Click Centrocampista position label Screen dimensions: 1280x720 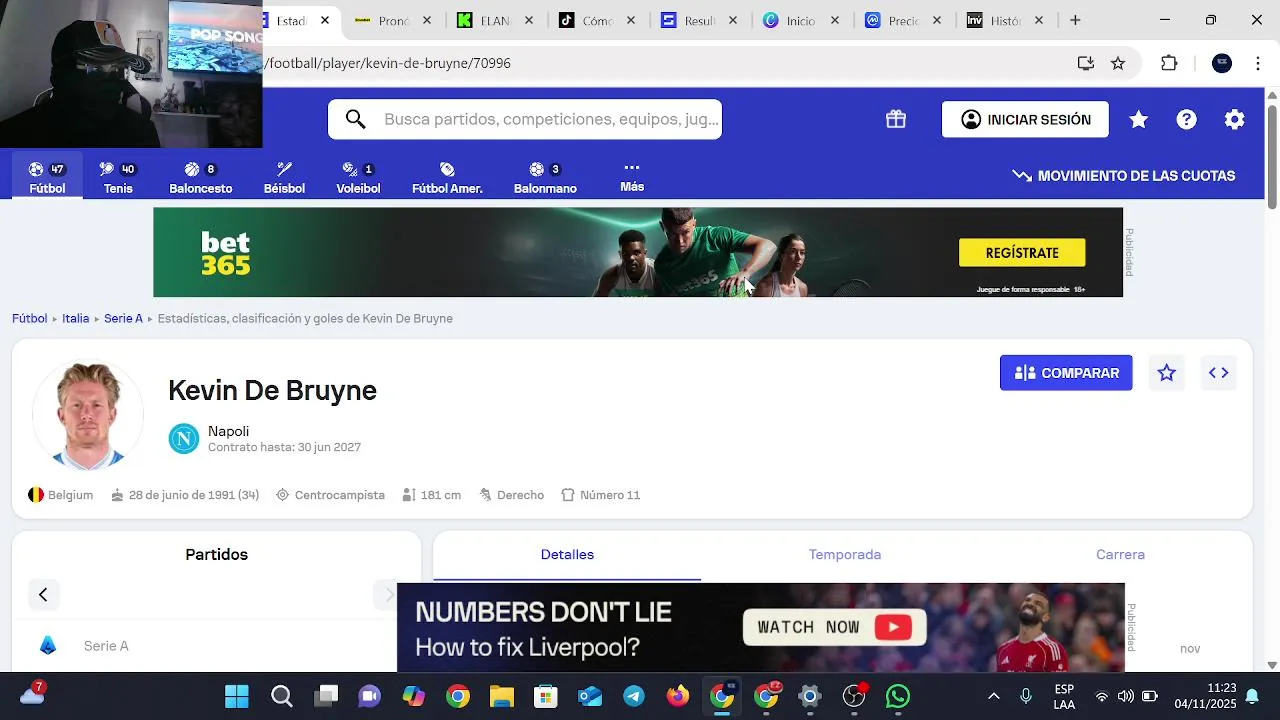(339, 495)
